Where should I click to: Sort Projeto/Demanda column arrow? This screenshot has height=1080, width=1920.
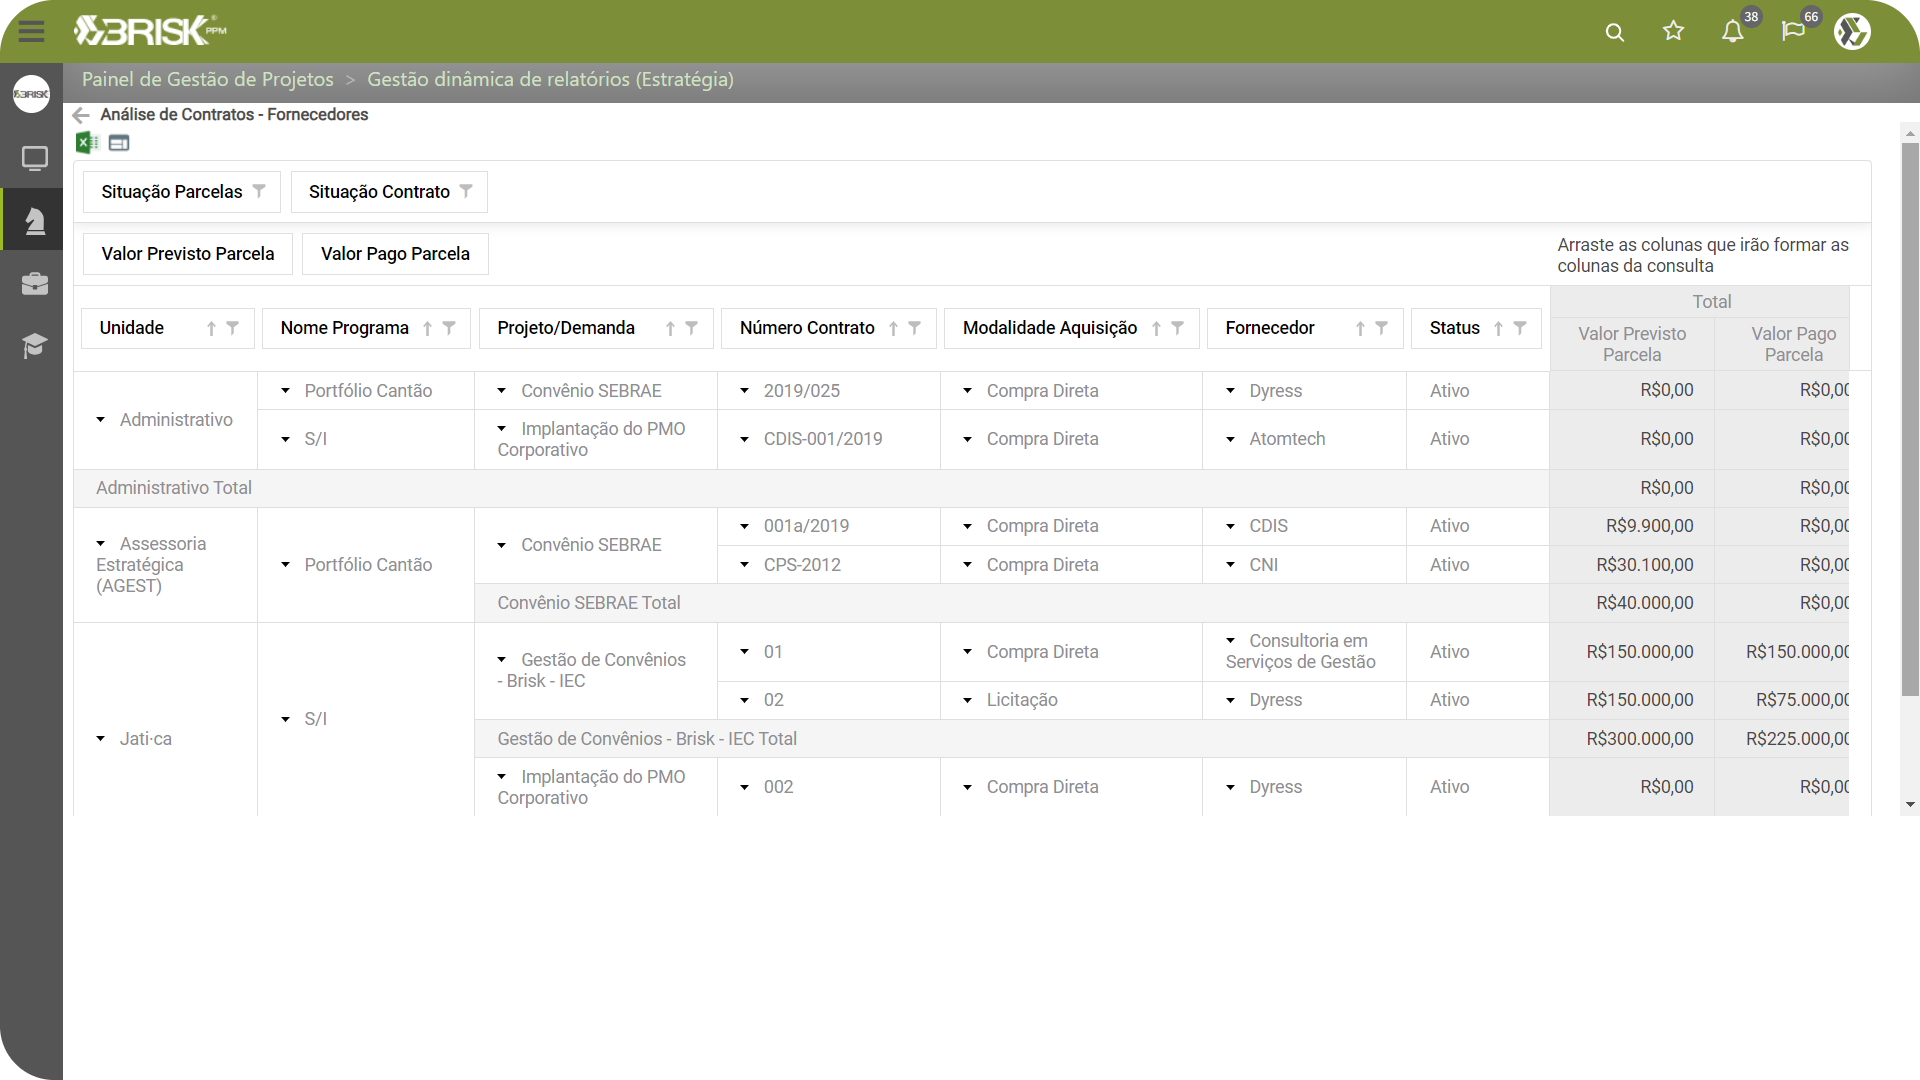[670, 329]
